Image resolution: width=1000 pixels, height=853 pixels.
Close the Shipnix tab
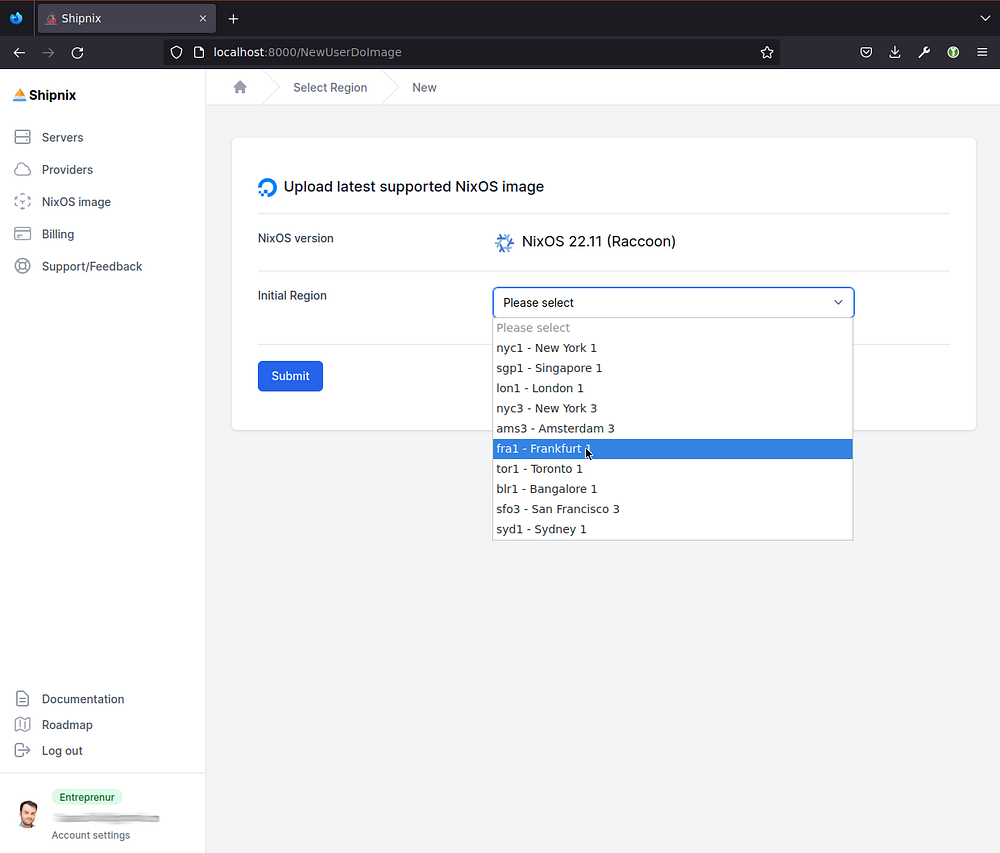[203, 18]
